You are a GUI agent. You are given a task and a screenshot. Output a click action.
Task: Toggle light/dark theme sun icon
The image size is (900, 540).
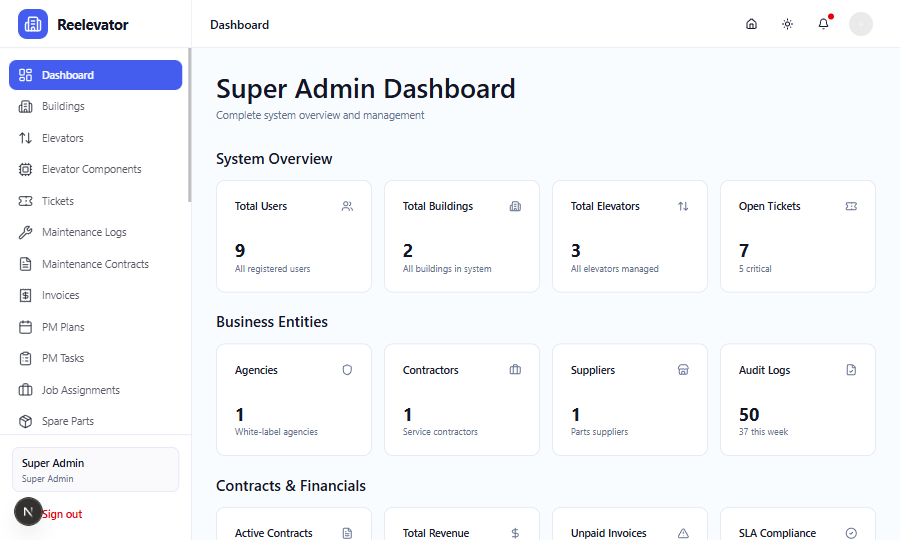(787, 24)
